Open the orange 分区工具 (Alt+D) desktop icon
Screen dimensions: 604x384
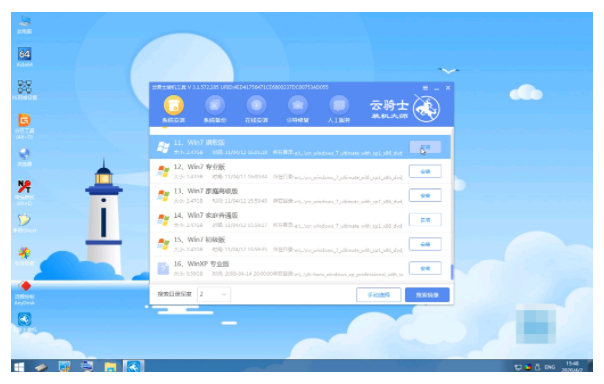pyautogui.click(x=25, y=126)
